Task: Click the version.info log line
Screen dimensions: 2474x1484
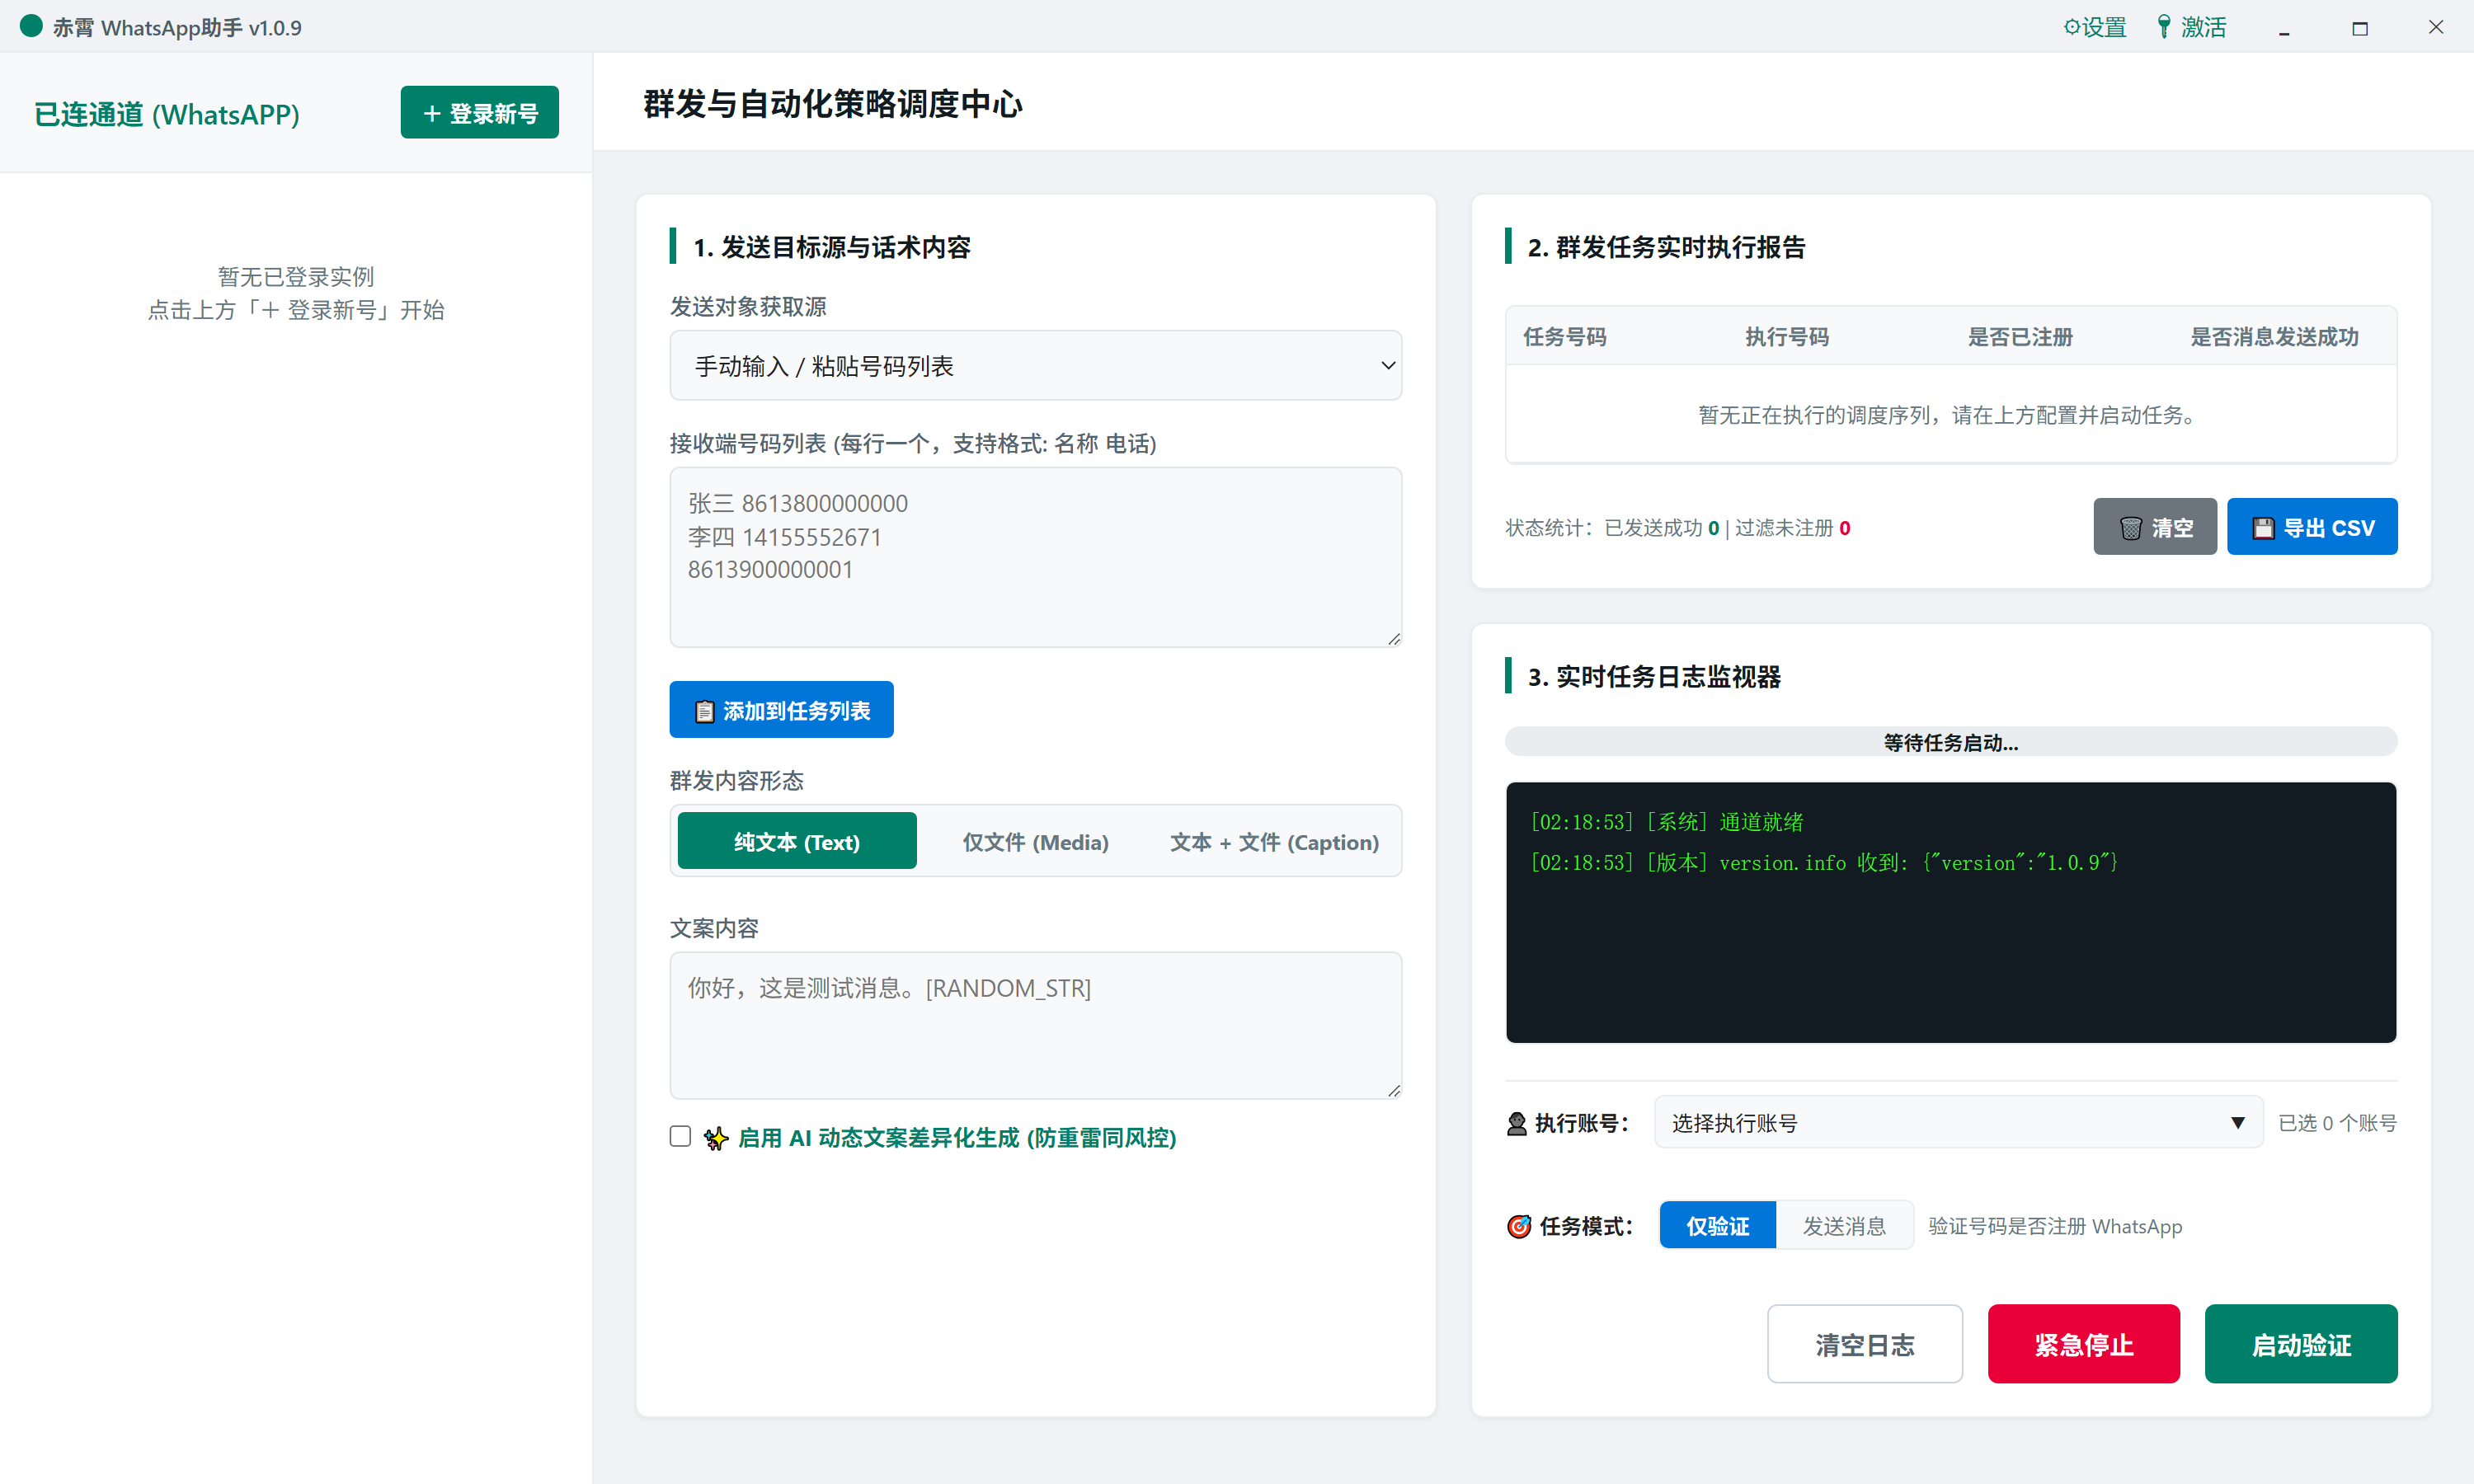Action: coord(1824,862)
